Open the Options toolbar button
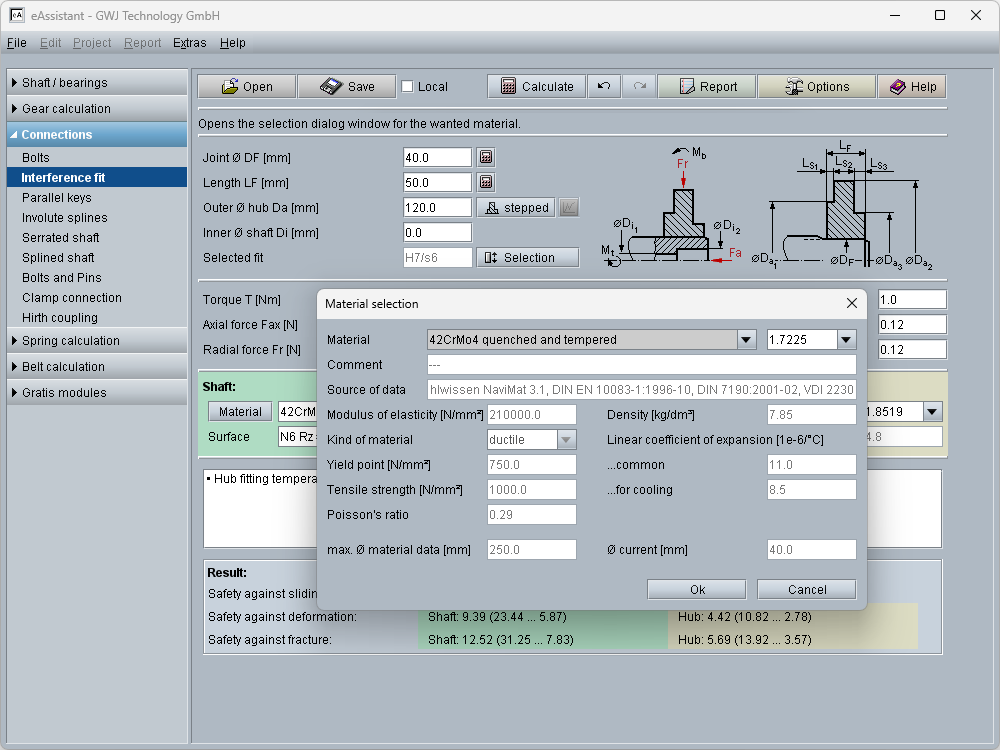 816,87
